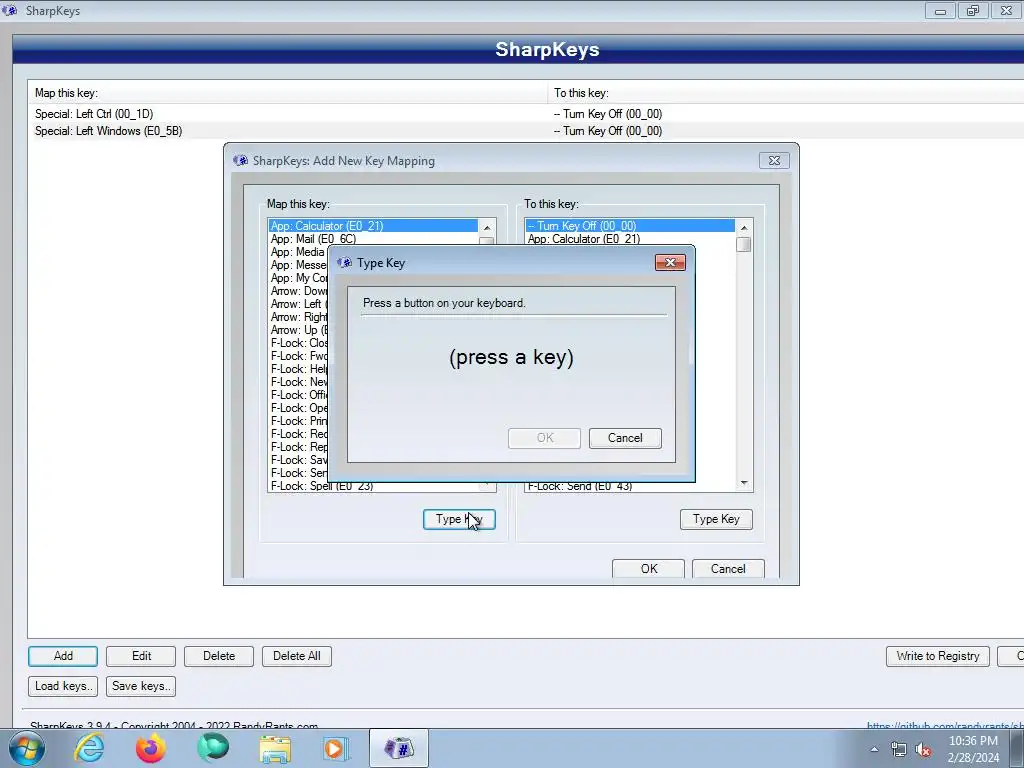Image resolution: width=1024 pixels, height=768 pixels.
Task: Open Firefox from the taskbar
Action: (x=151, y=748)
